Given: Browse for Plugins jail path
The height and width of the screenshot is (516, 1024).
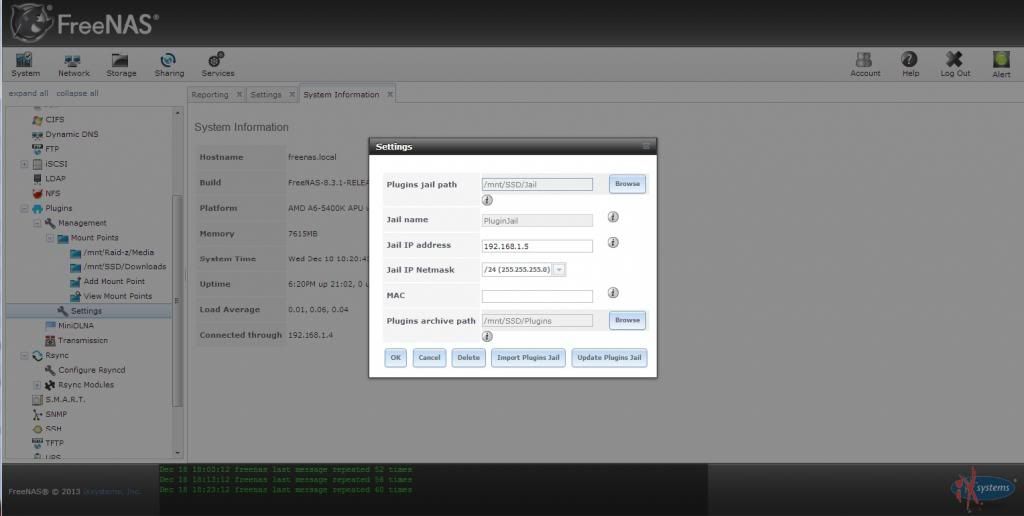Looking at the screenshot, I should click(627, 184).
